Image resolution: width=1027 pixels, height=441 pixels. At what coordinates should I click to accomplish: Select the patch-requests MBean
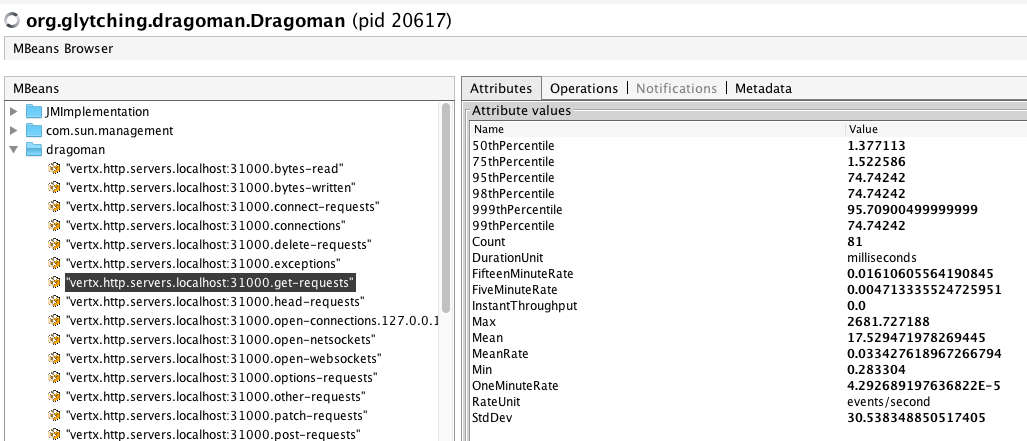[217, 416]
